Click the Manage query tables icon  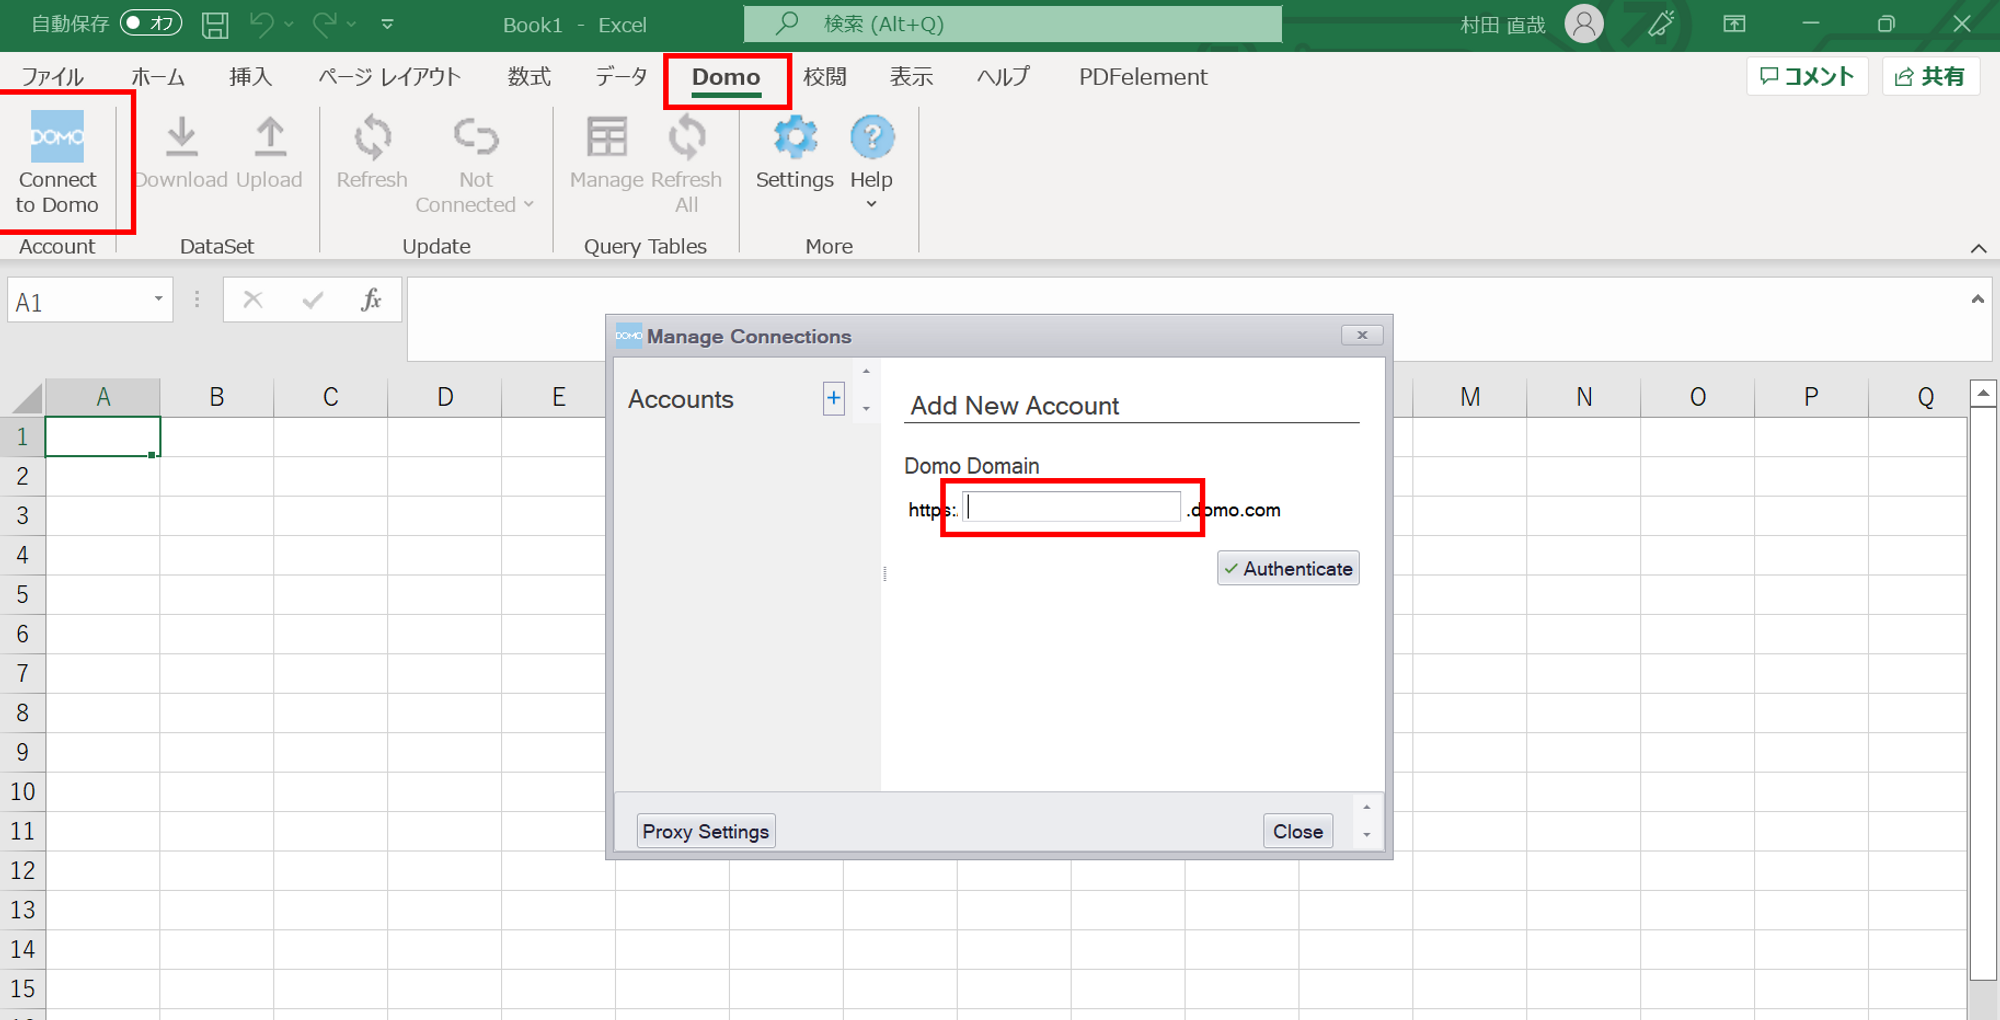pos(606,137)
